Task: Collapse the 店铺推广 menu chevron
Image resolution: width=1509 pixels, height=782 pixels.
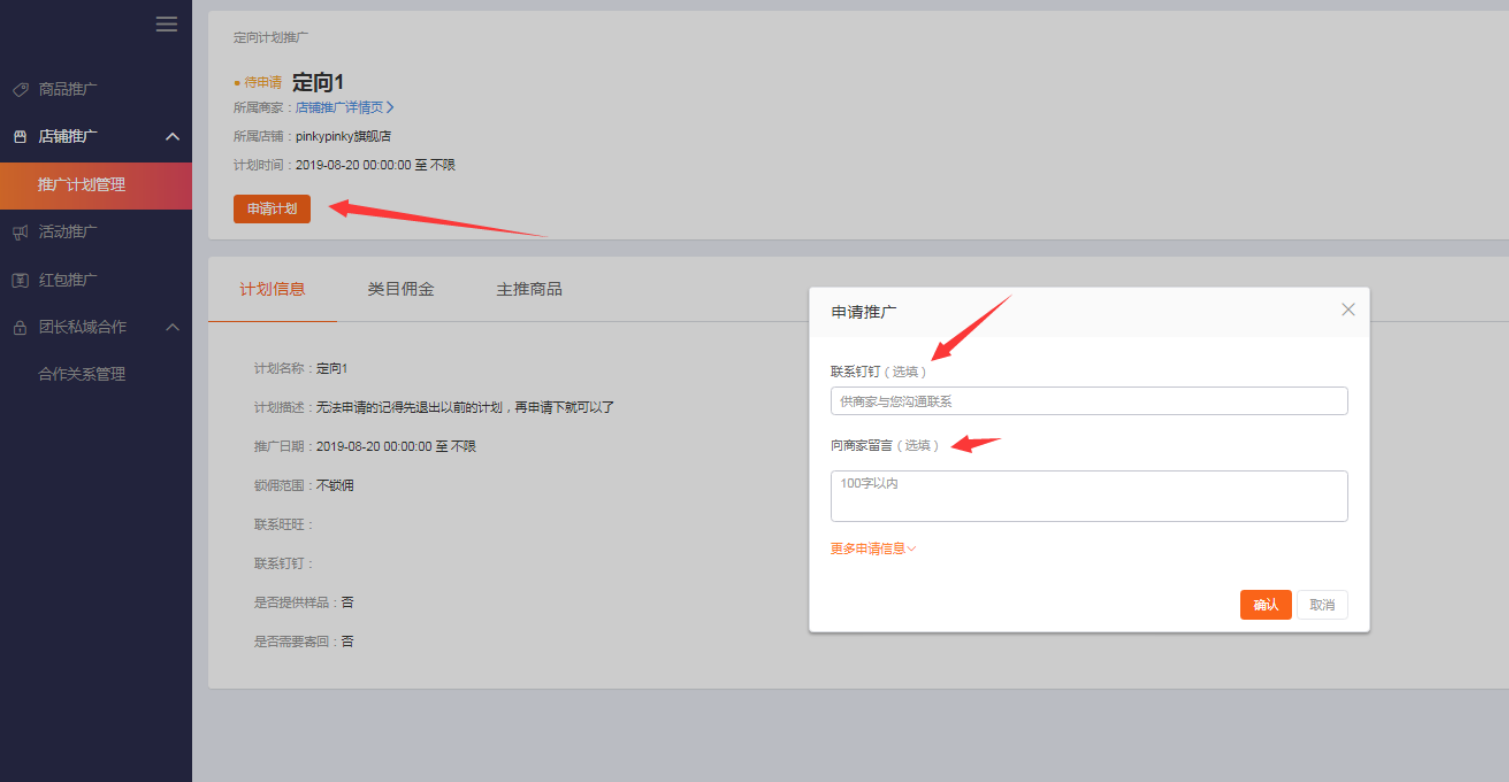Action: pos(172,137)
